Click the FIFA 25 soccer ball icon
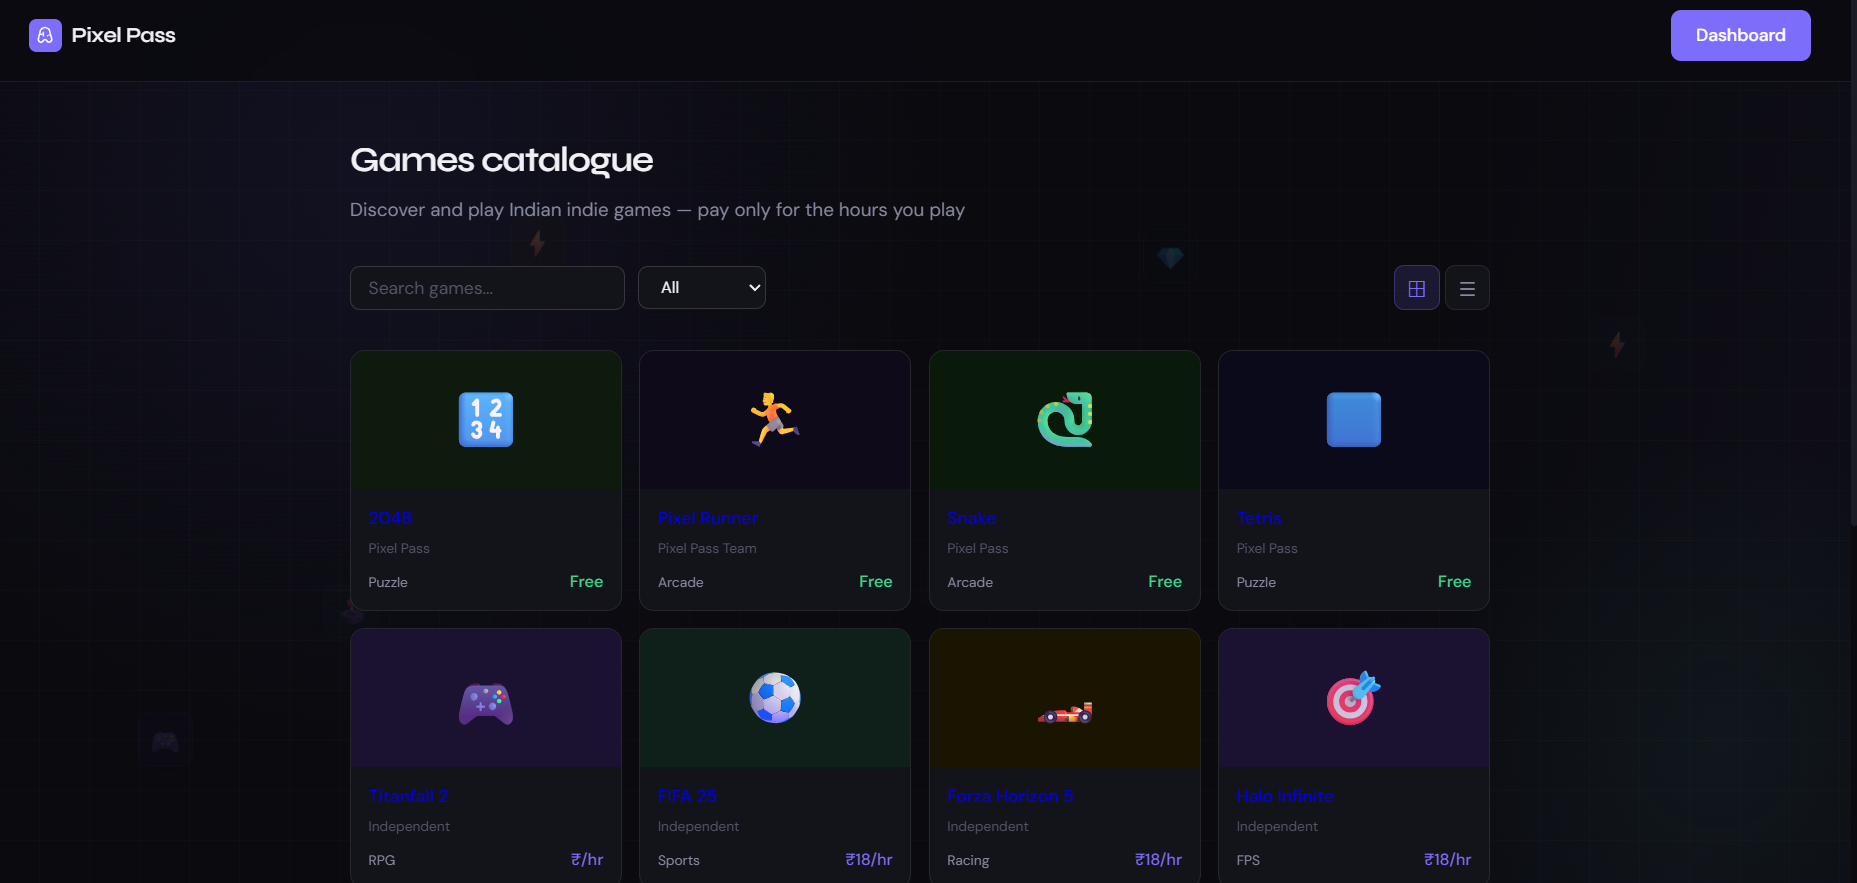Screen dimensions: 1857x883 pos(775,698)
